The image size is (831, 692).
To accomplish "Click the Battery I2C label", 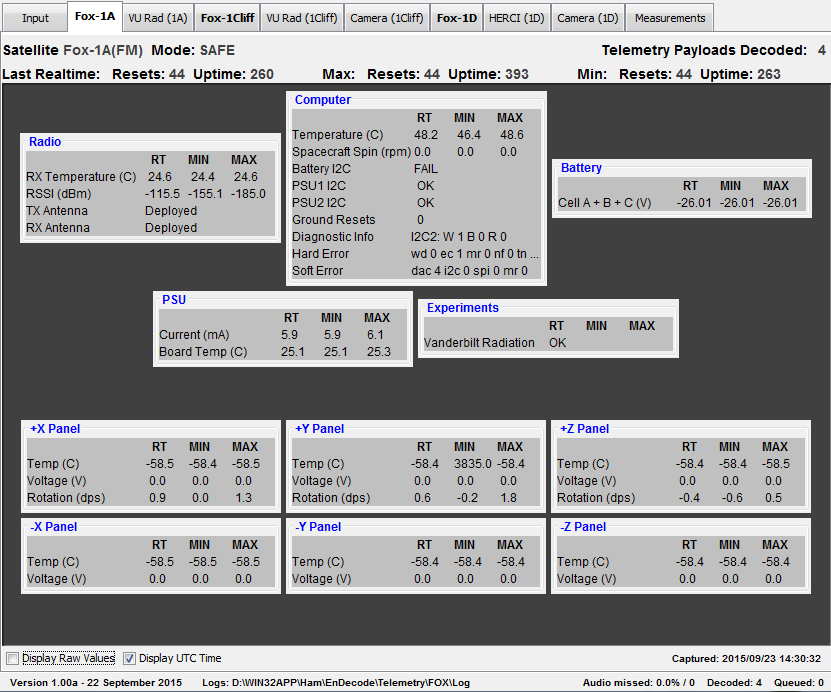I will [x=321, y=168].
